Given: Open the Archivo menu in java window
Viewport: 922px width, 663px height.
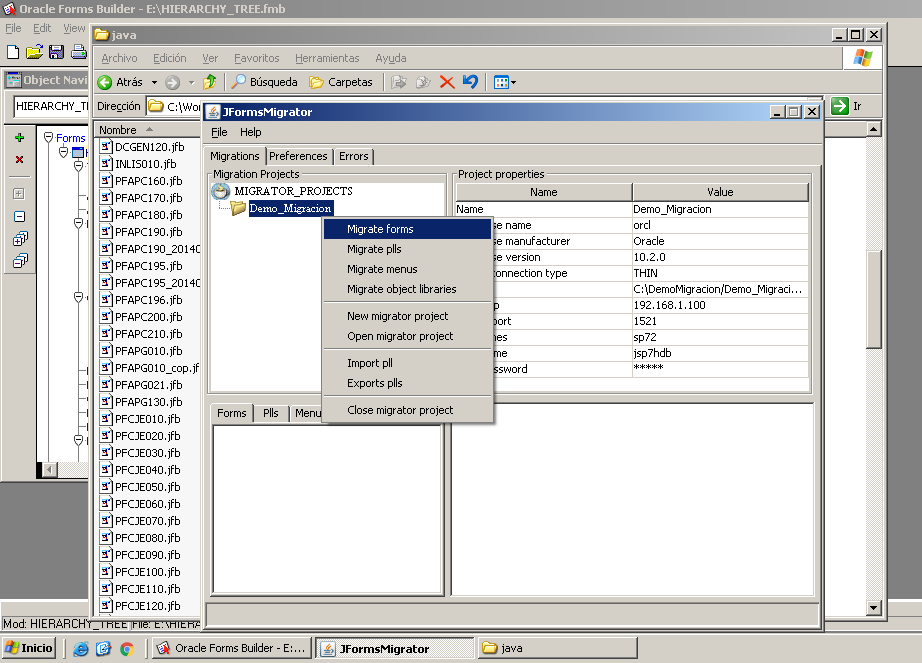Looking at the screenshot, I should tap(119, 58).
